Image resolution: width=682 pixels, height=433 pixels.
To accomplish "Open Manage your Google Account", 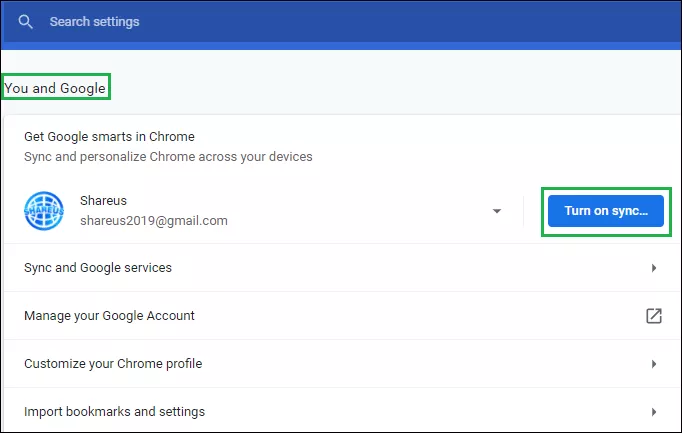I will [341, 316].
